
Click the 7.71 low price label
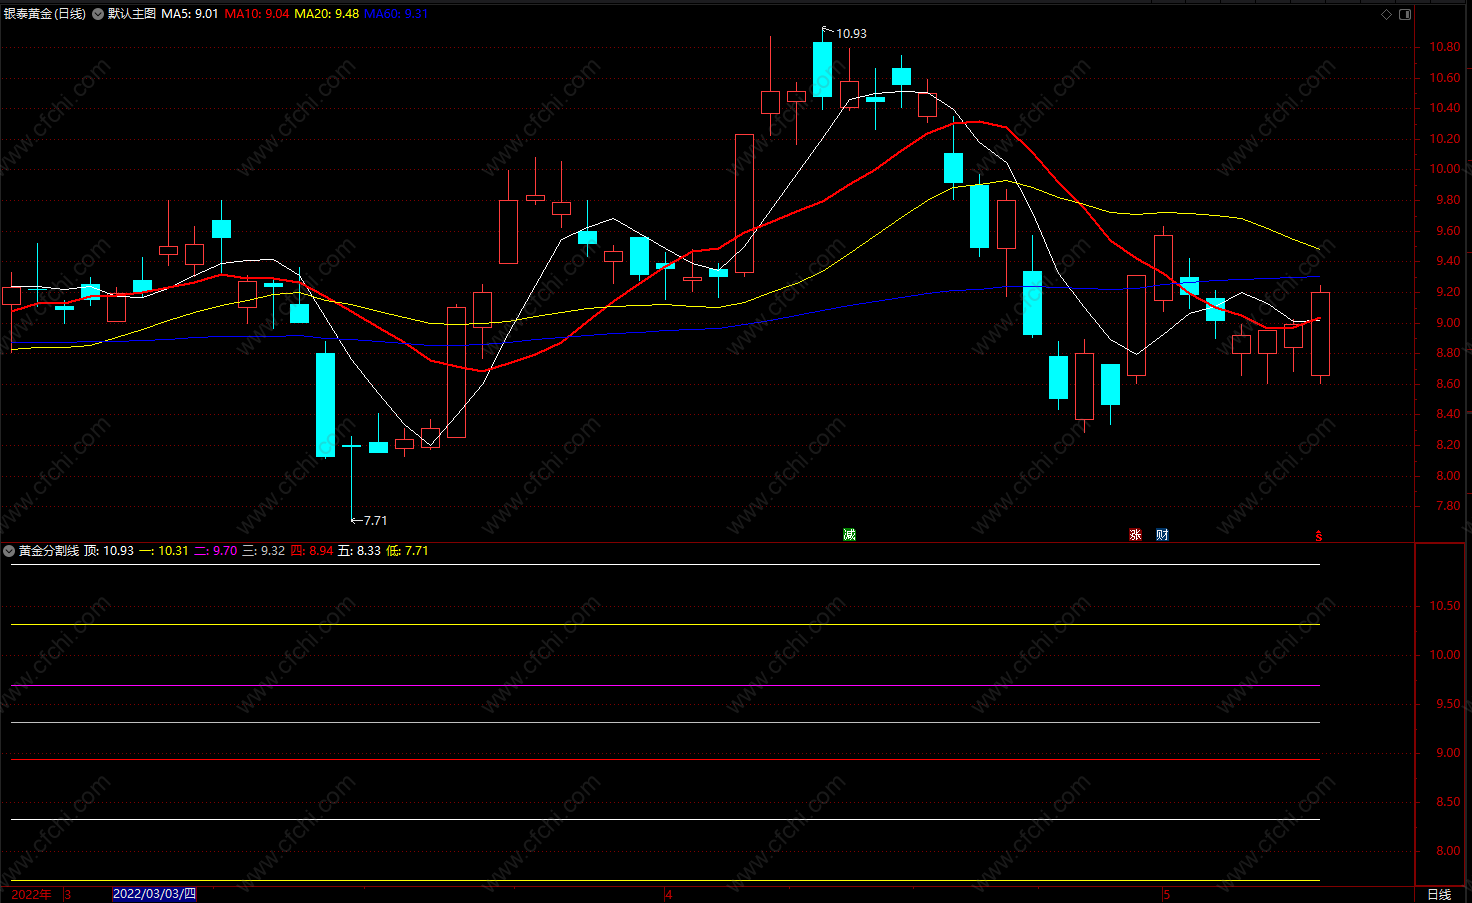point(375,521)
